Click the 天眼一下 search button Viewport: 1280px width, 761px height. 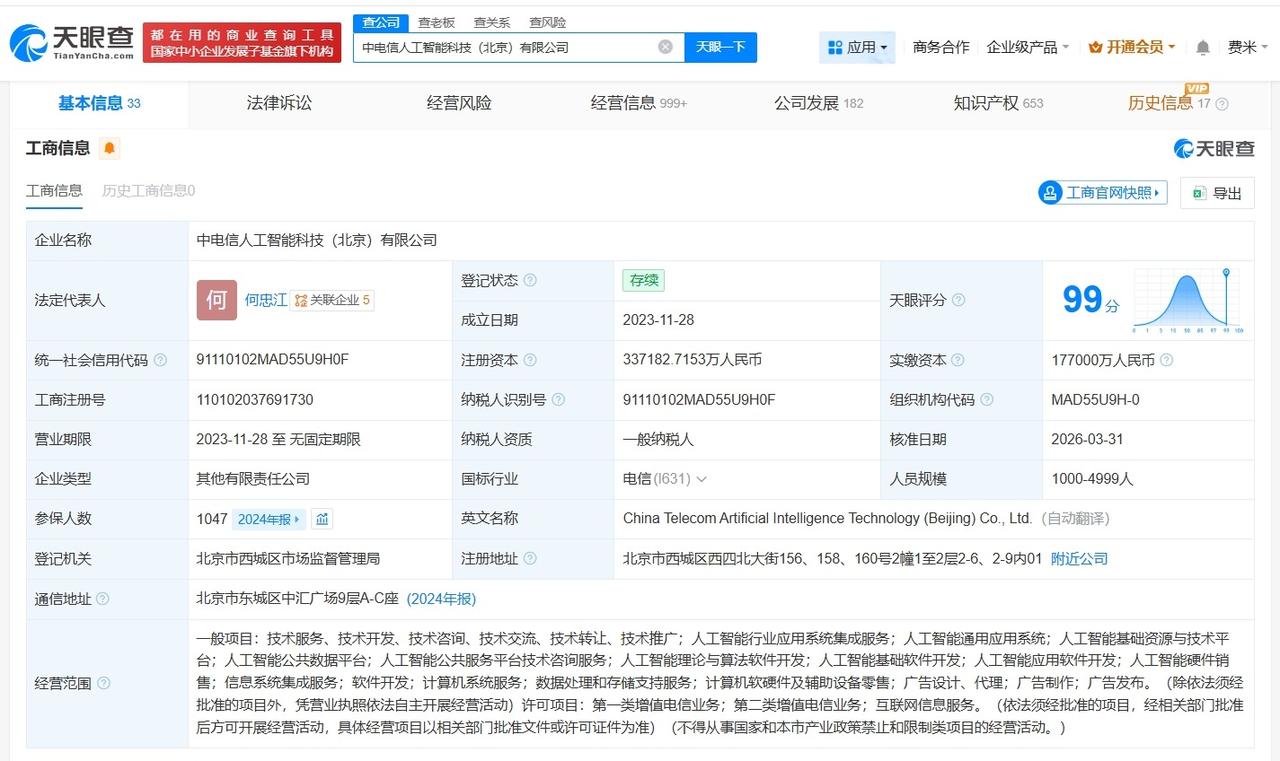tap(720, 47)
